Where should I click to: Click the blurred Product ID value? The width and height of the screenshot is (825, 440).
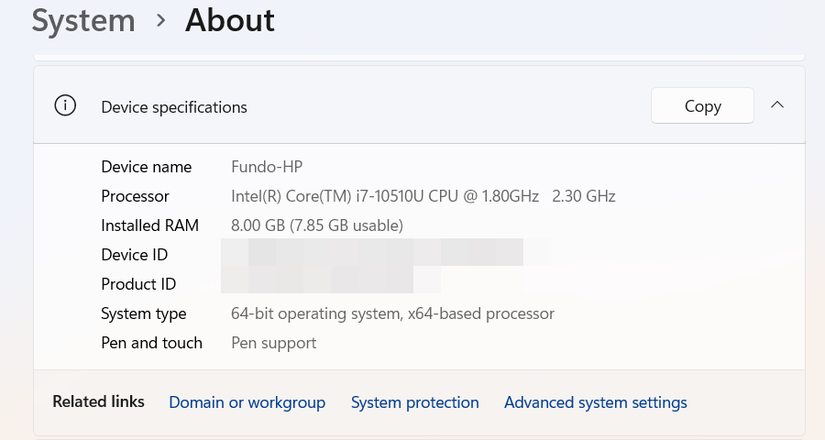[318, 283]
